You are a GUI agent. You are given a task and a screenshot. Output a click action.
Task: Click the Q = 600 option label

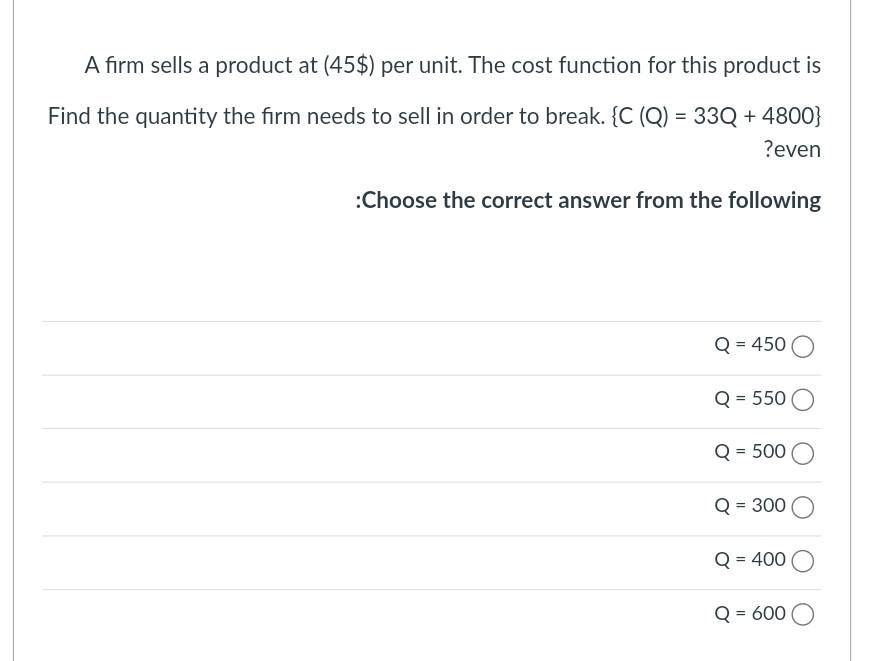(x=749, y=613)
